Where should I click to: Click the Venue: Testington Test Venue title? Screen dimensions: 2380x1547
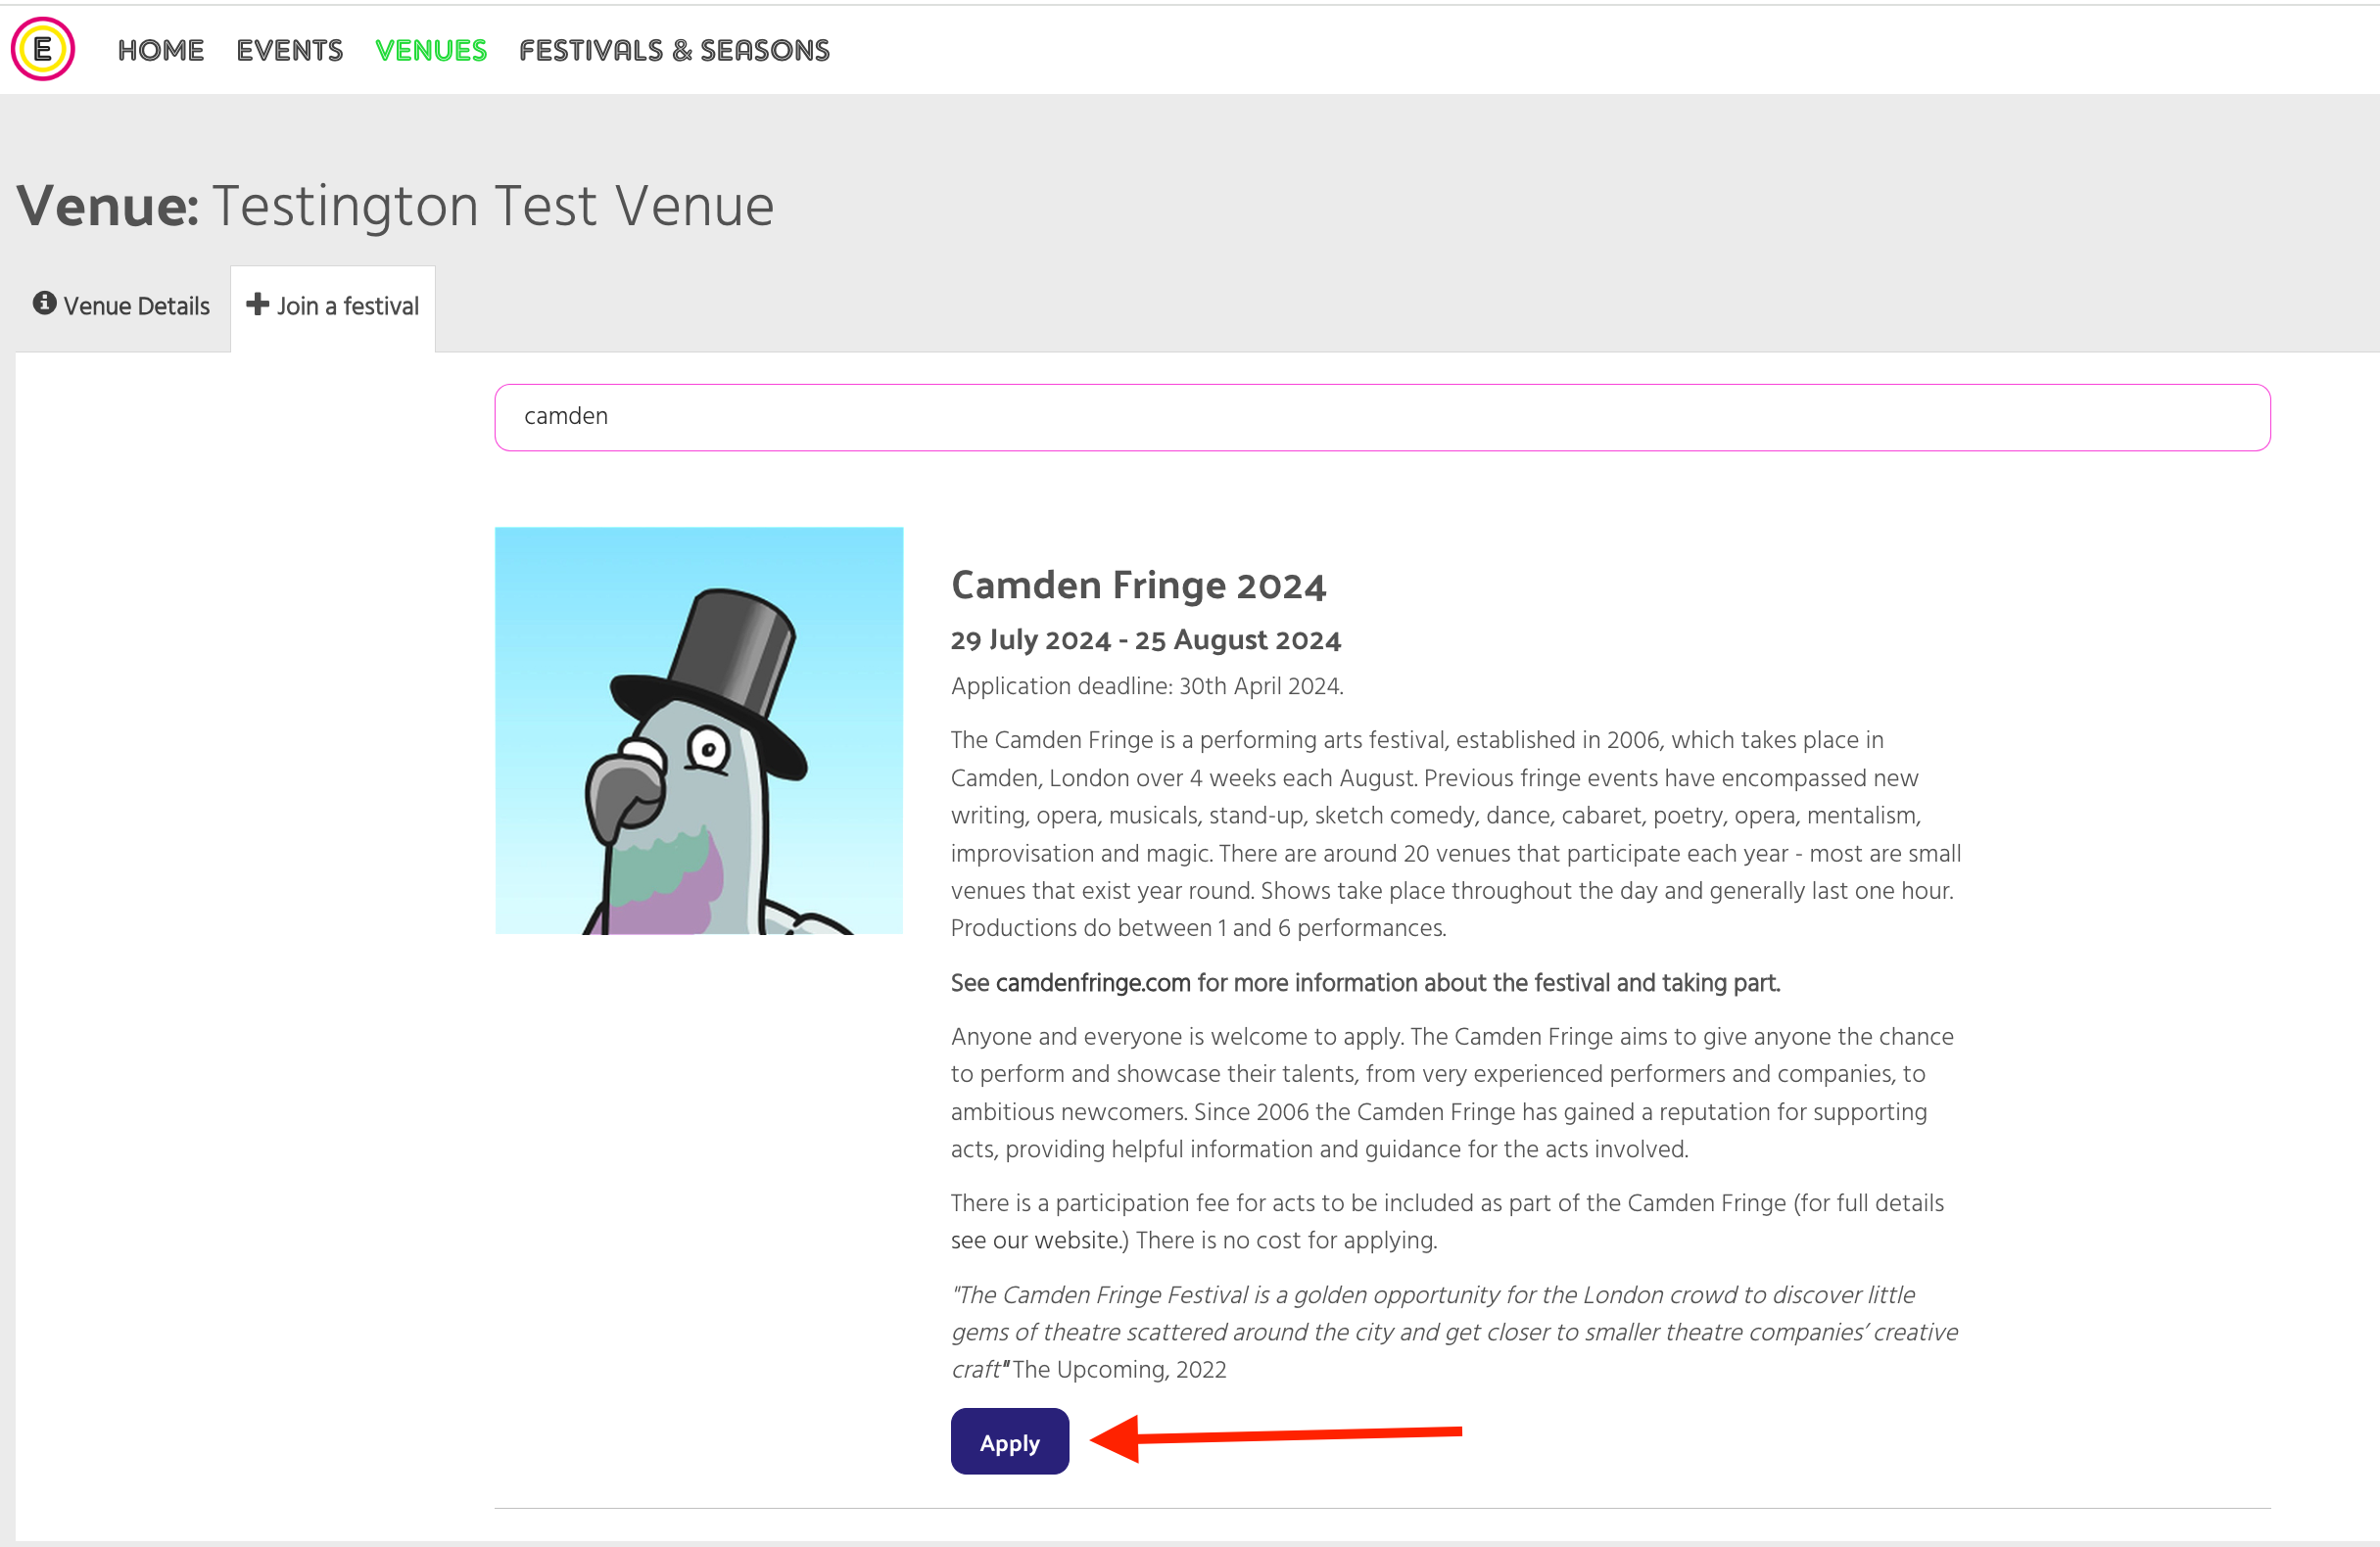(395, 206)
